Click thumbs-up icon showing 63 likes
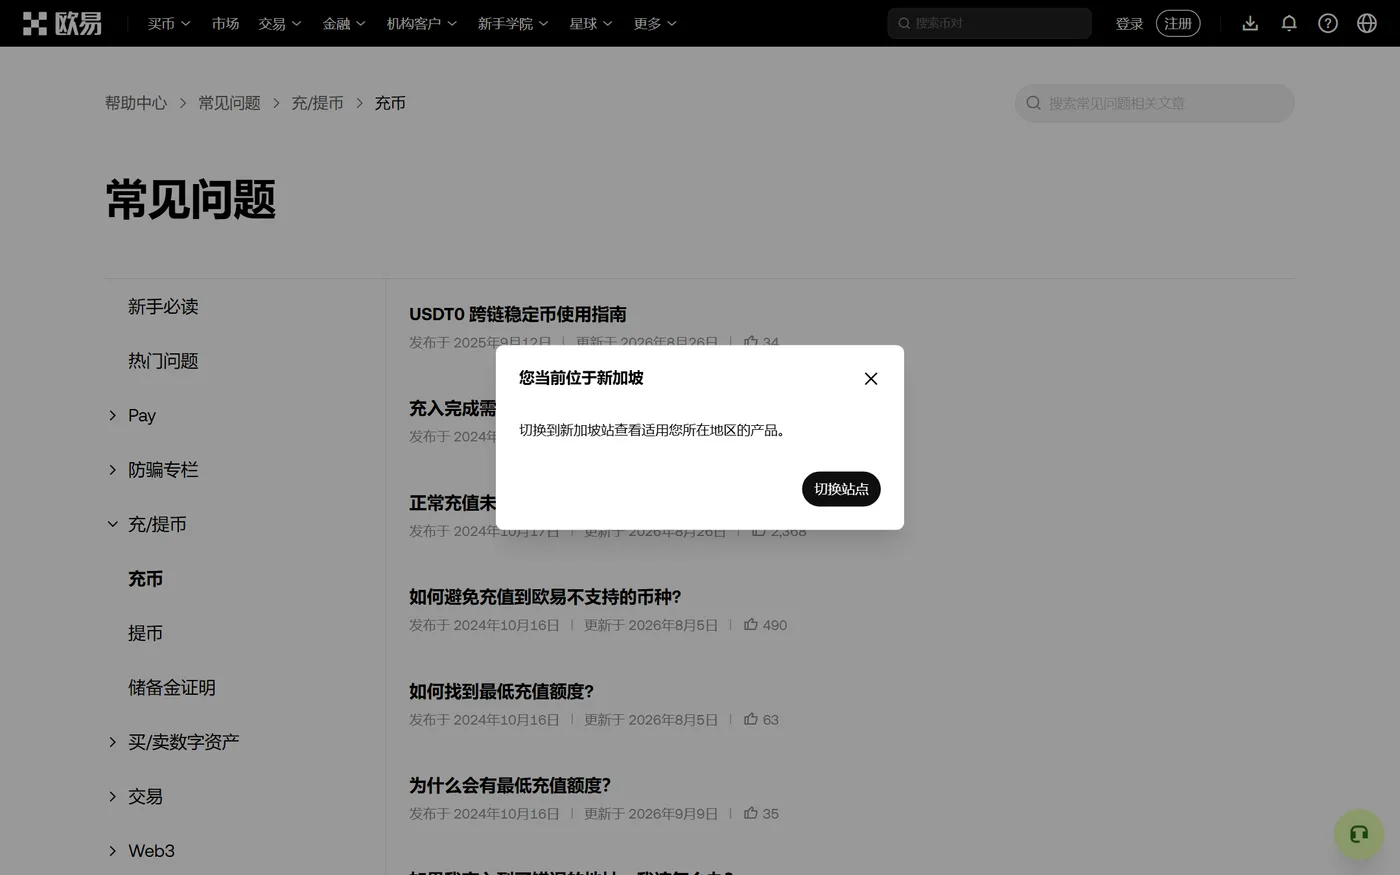The width and height of the screenshot is (1400, 875). tap(751, 718)
